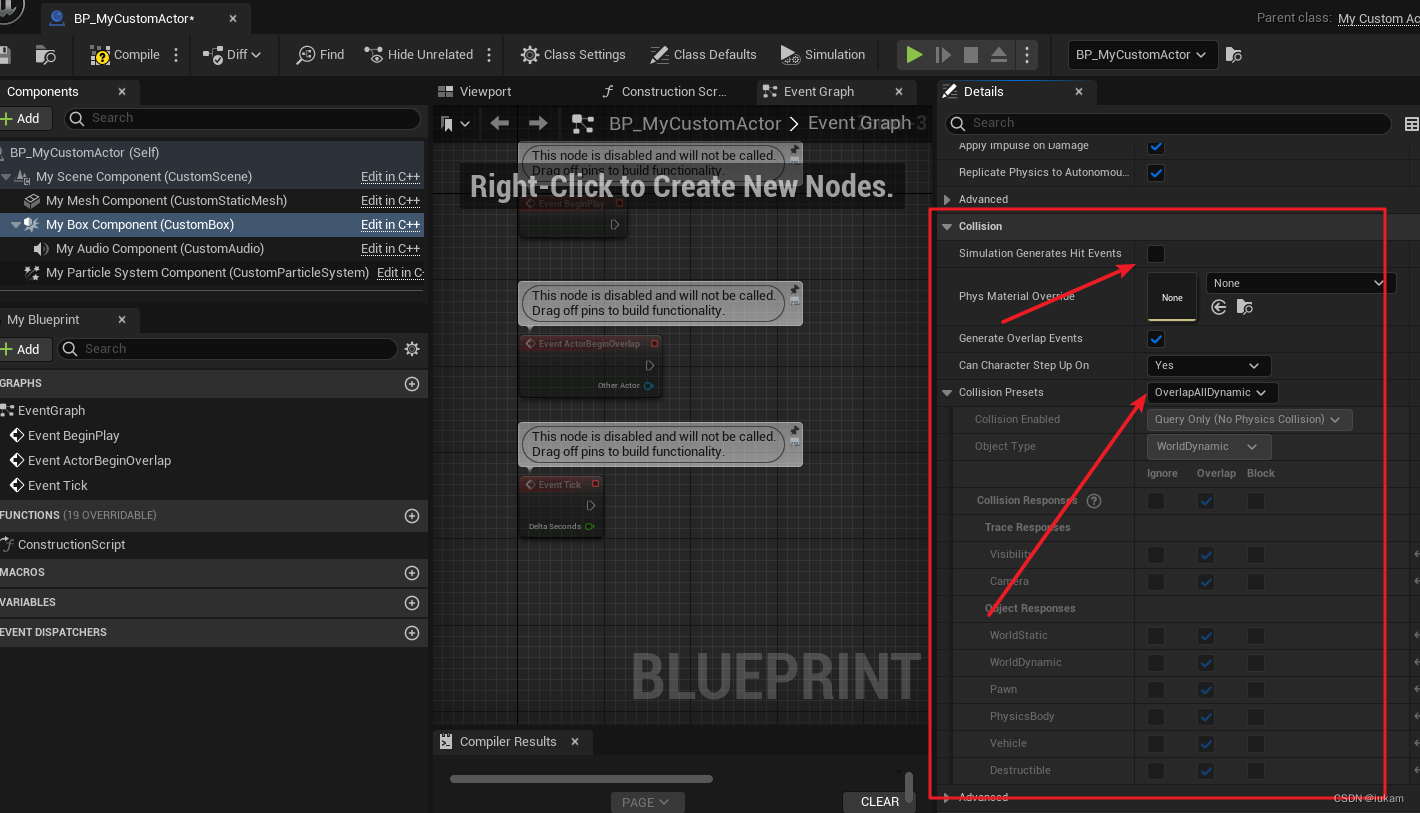This screenshot has width=1420, height=813.
Task: Click the My Blueprint search field
Action: tap(228, 349)
